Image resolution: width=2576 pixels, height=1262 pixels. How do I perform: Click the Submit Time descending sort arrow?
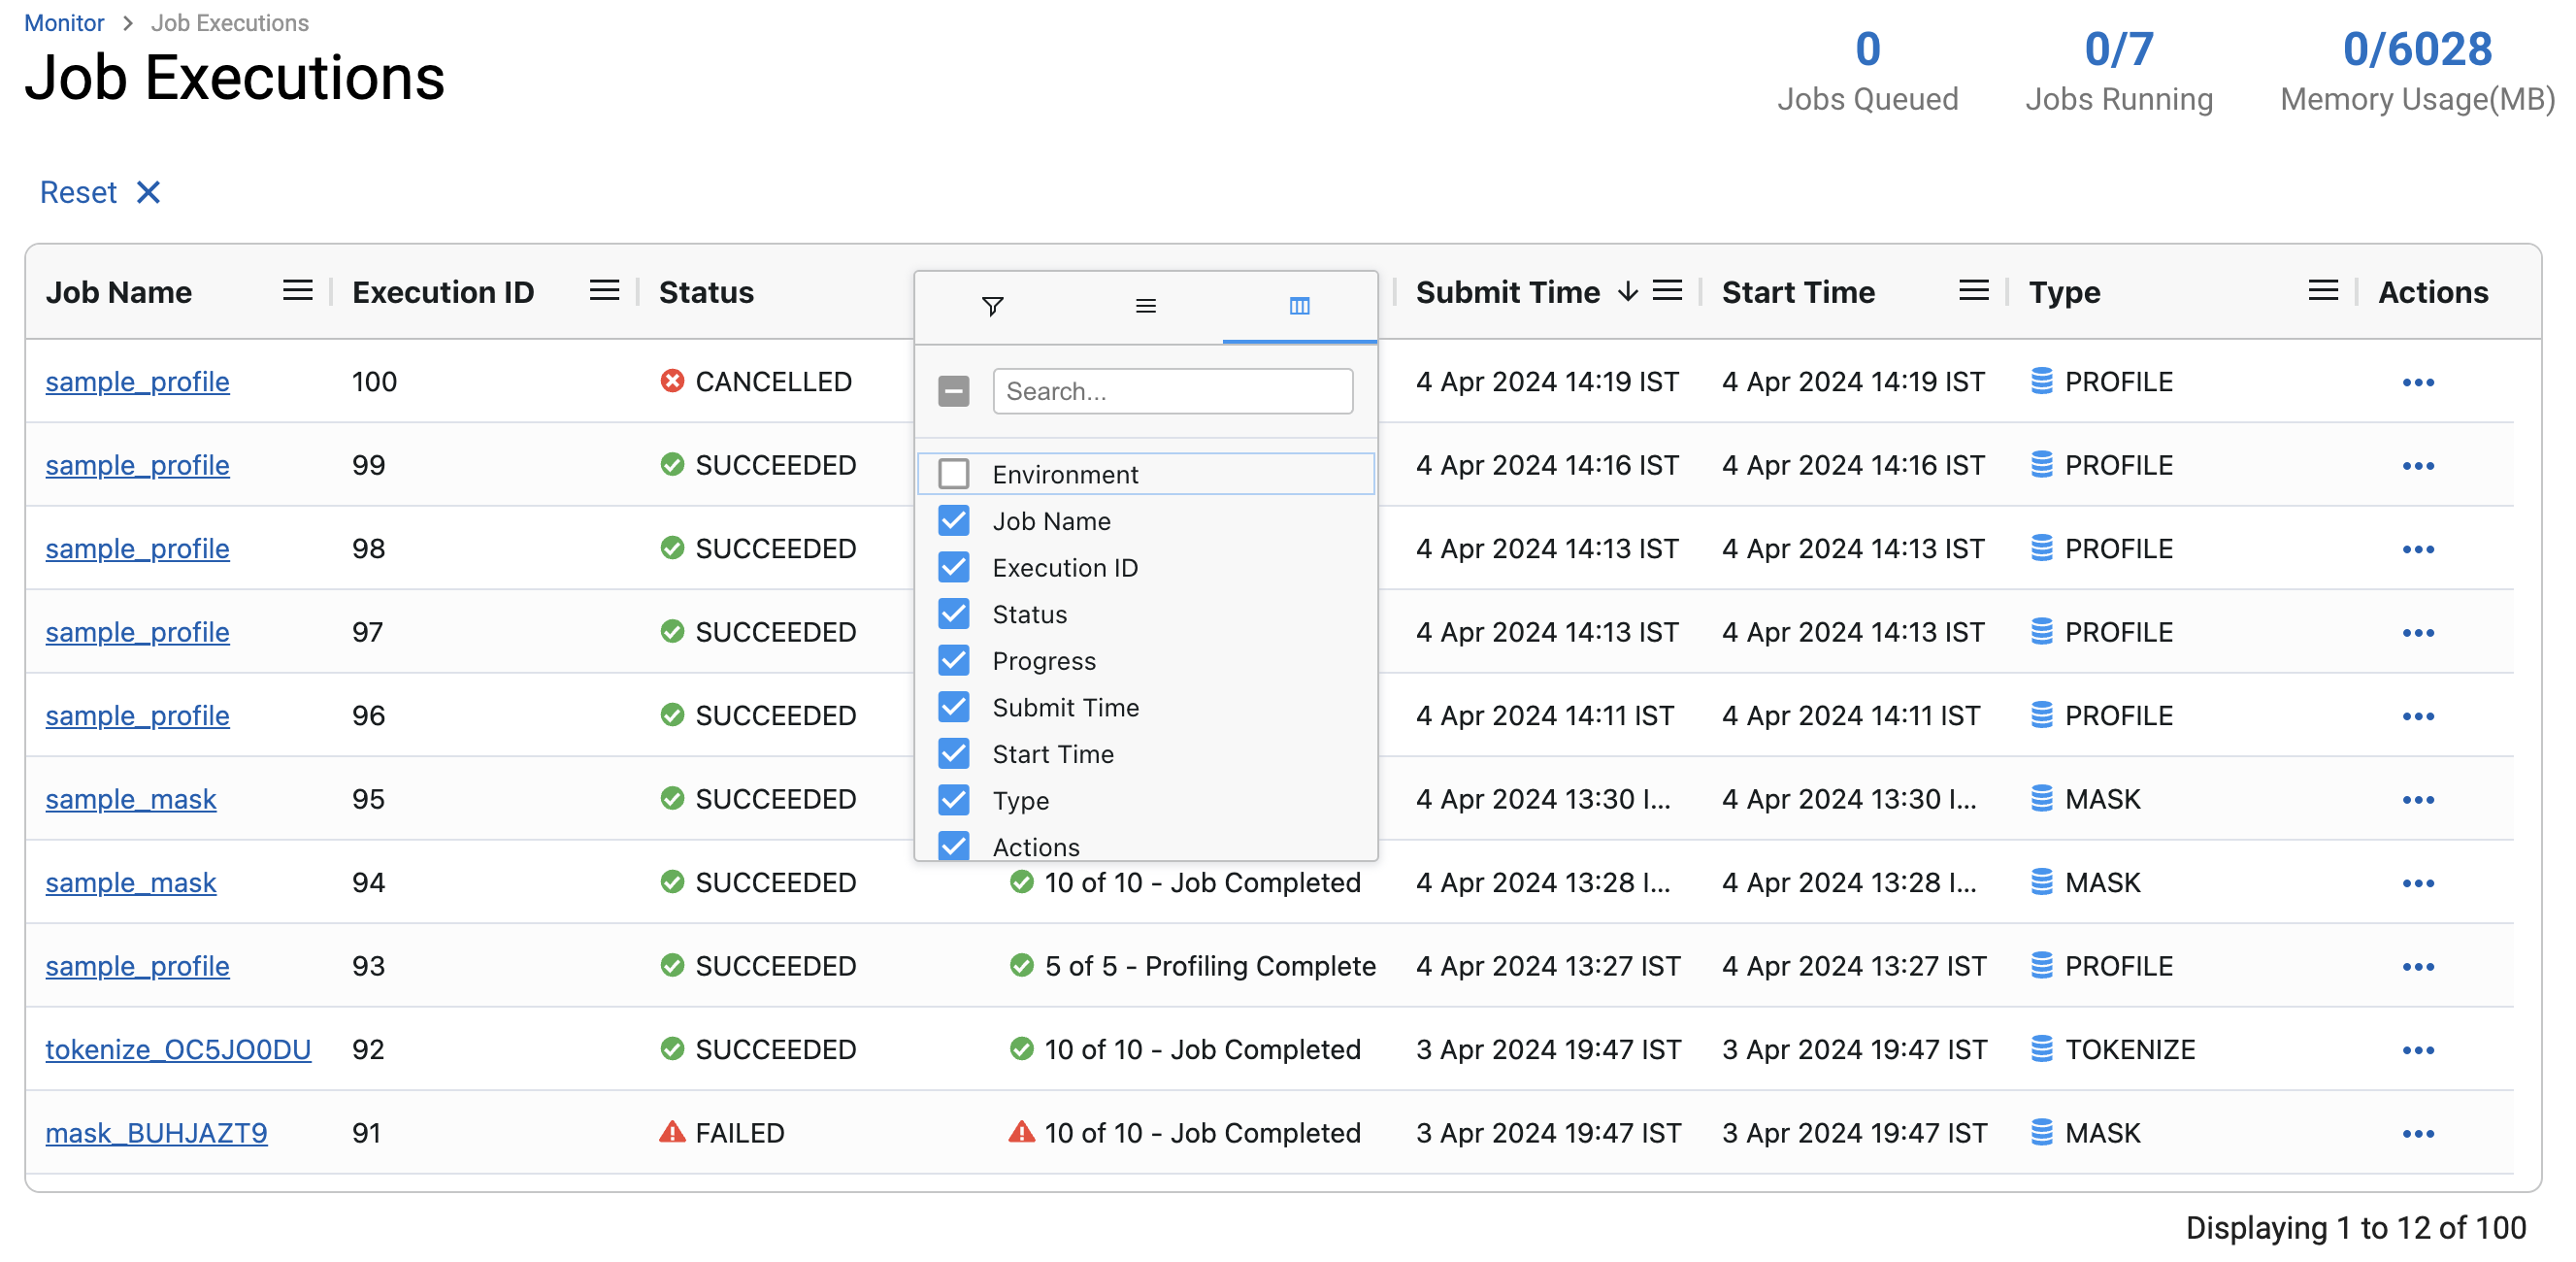click(x=1628, y=291)
